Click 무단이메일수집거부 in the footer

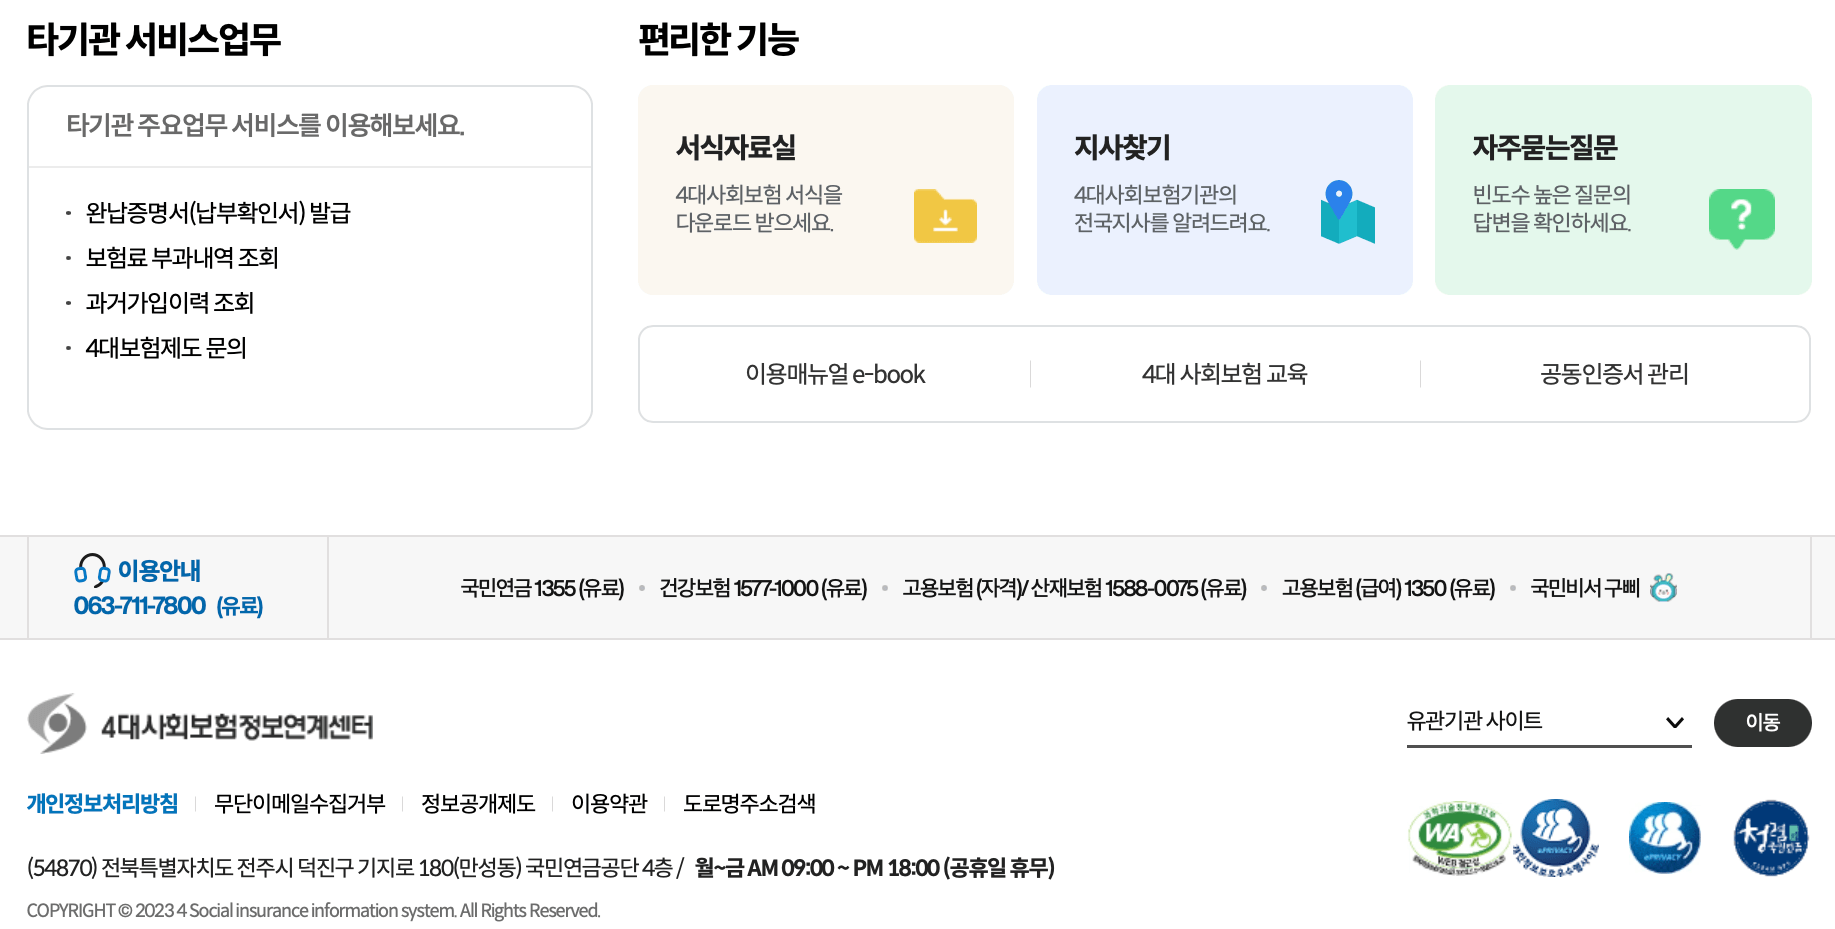[x=300, y=803]
